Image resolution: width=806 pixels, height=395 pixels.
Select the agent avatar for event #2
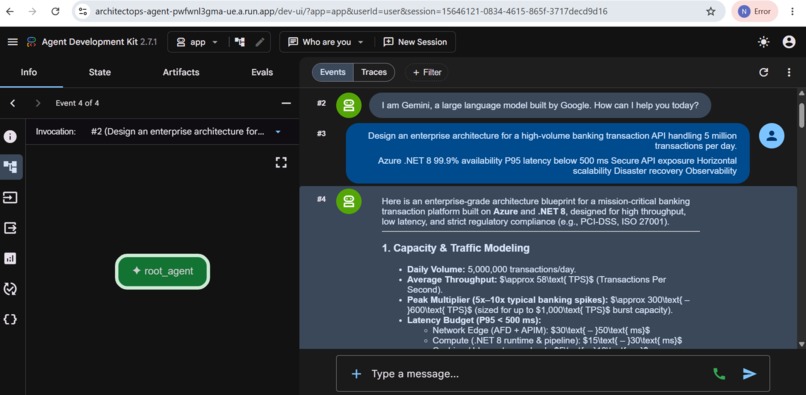click(349, 105)
